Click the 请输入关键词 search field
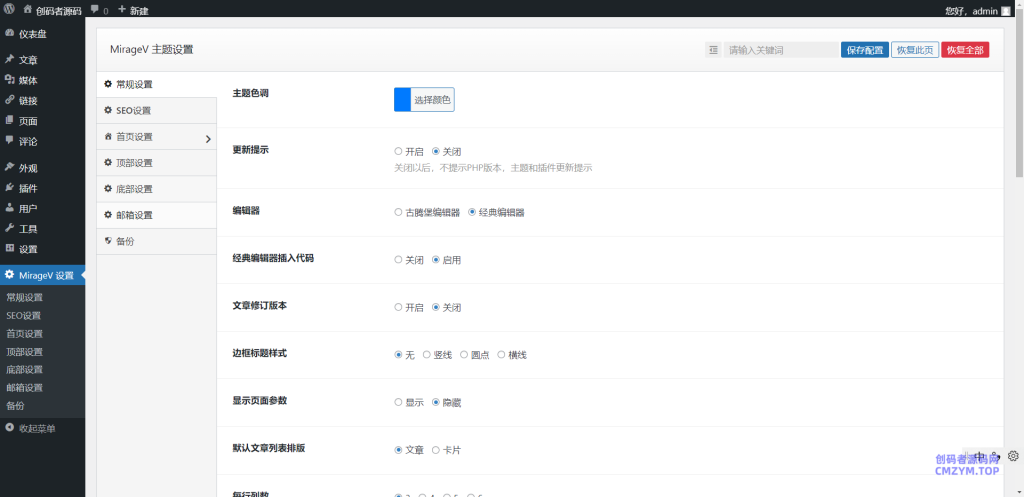Viewport: 1024px width, 497px height. point(780,49)
